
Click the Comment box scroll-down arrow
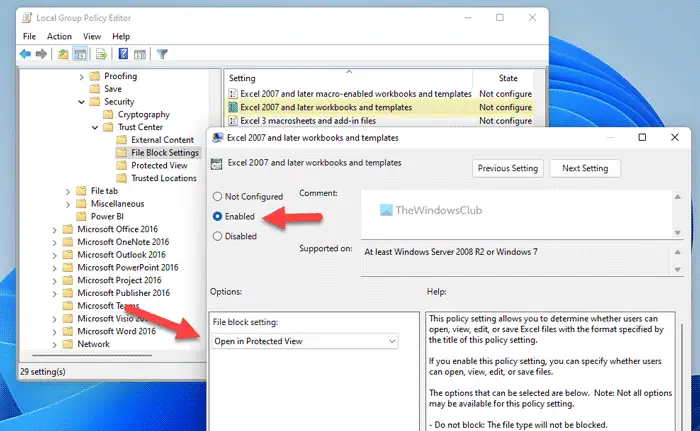tap(678, 233)
